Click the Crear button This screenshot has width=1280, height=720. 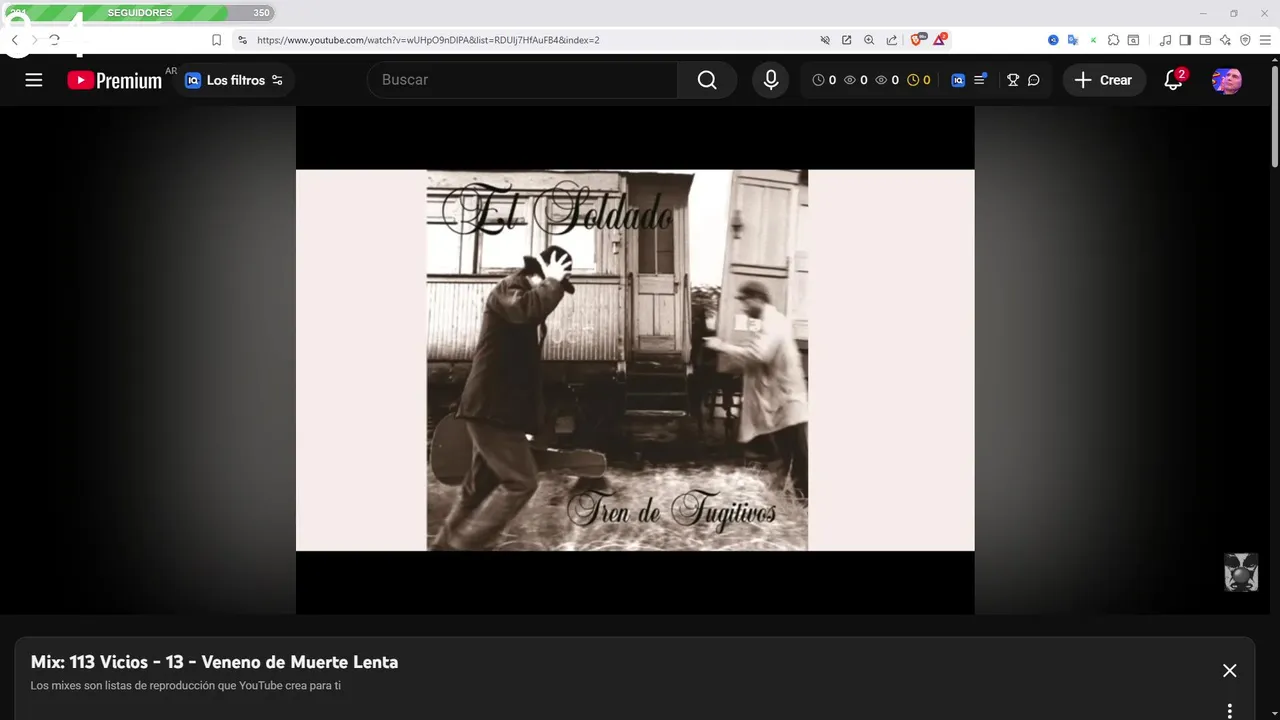click(1104, 80)
